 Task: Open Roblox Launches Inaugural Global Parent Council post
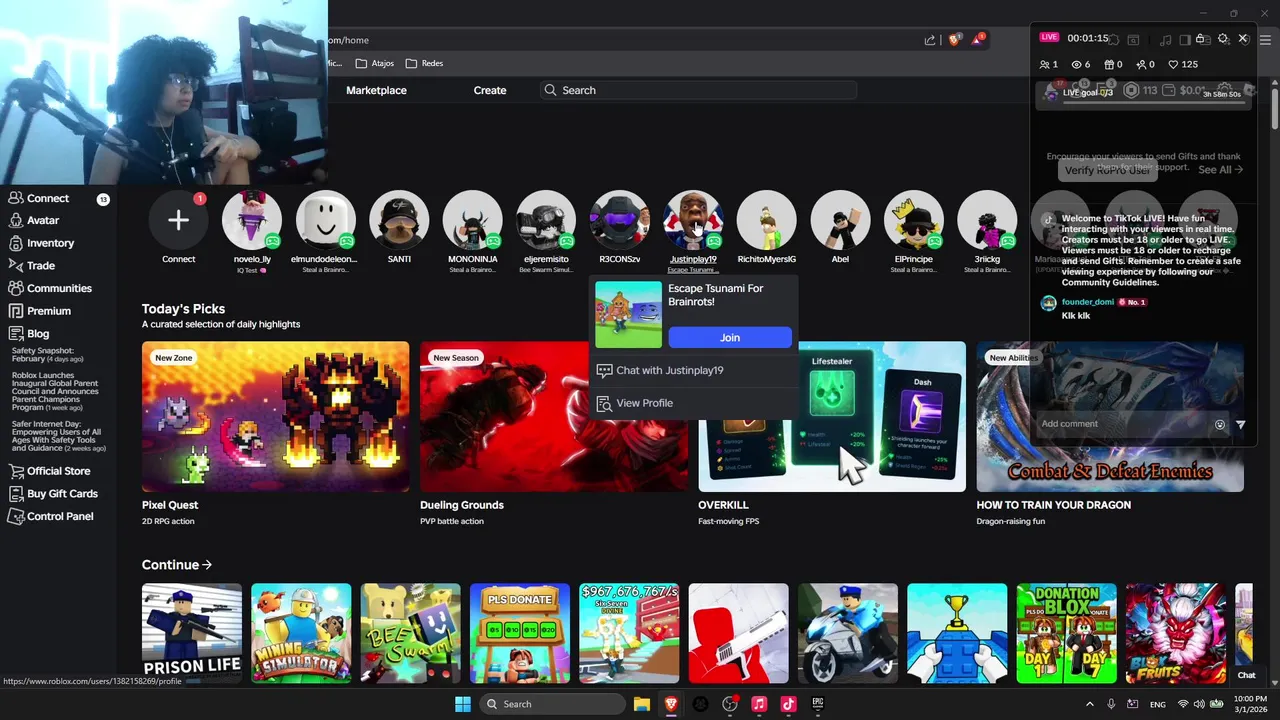tap(56, 391)
